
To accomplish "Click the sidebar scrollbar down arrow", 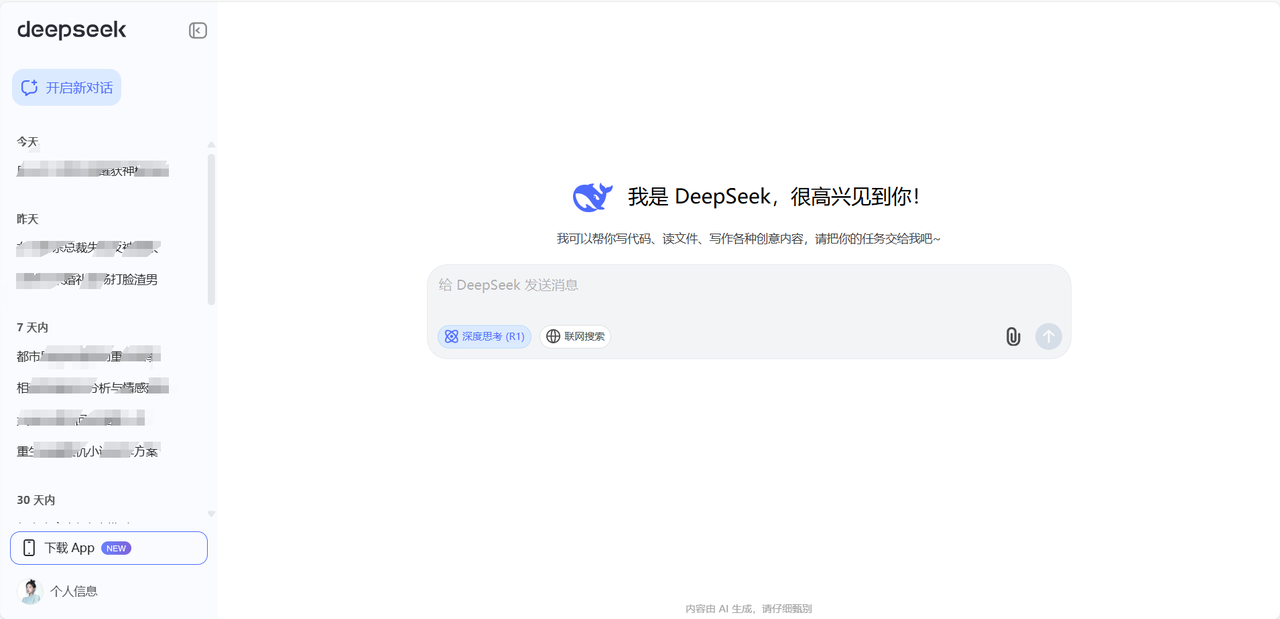I will [x=211, y=514].
